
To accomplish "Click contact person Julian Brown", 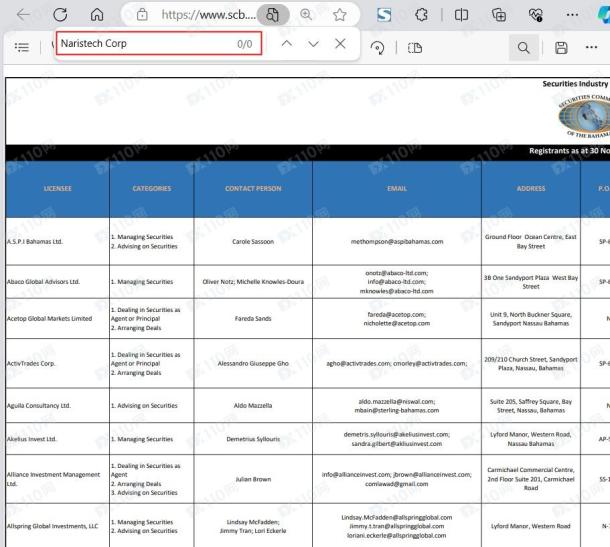I will (253, 479).
